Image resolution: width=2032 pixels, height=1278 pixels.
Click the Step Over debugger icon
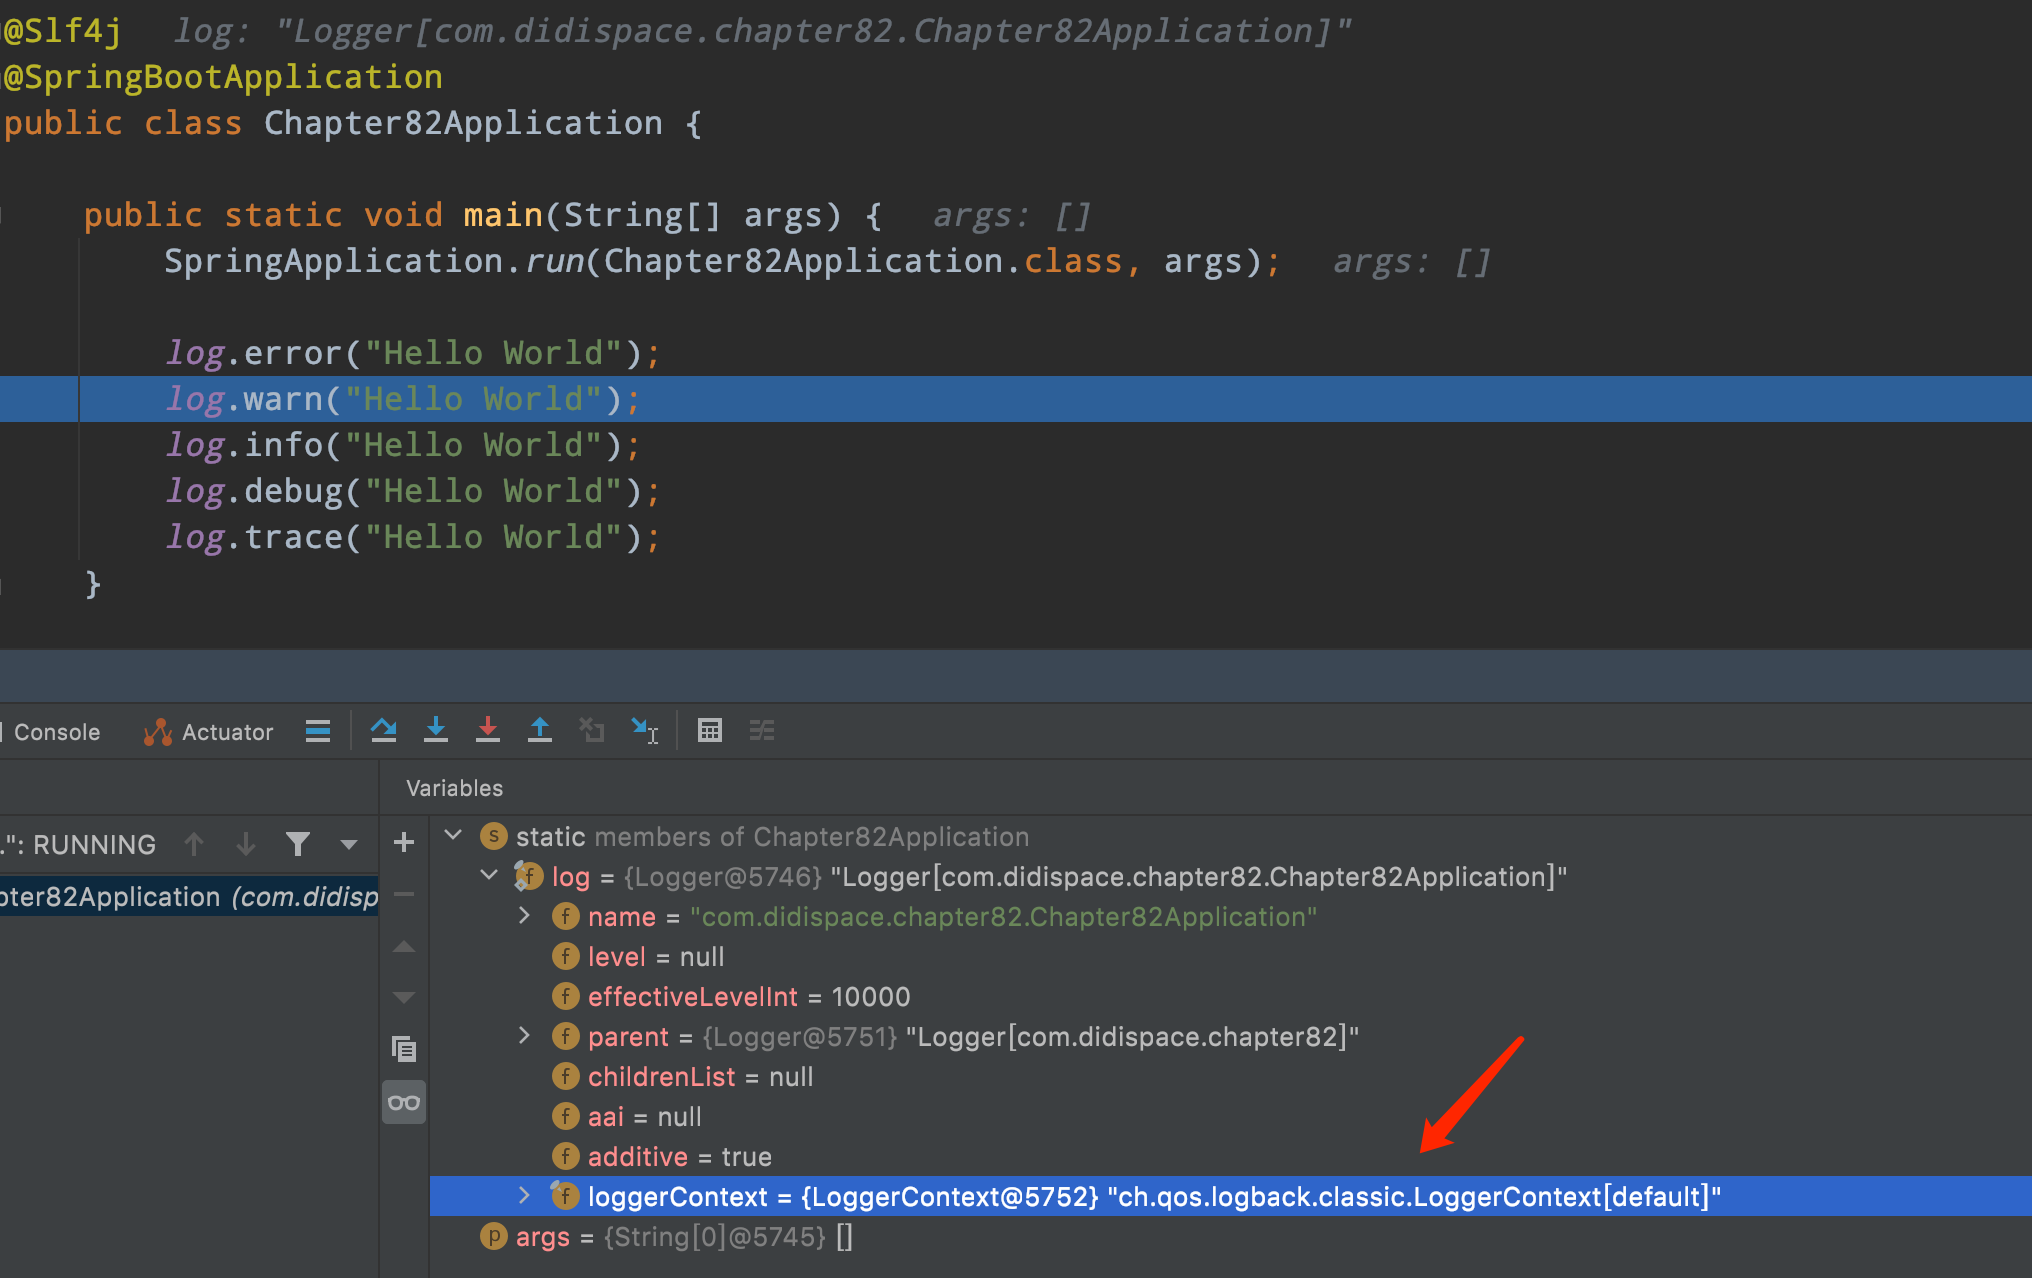click(384, 730)
